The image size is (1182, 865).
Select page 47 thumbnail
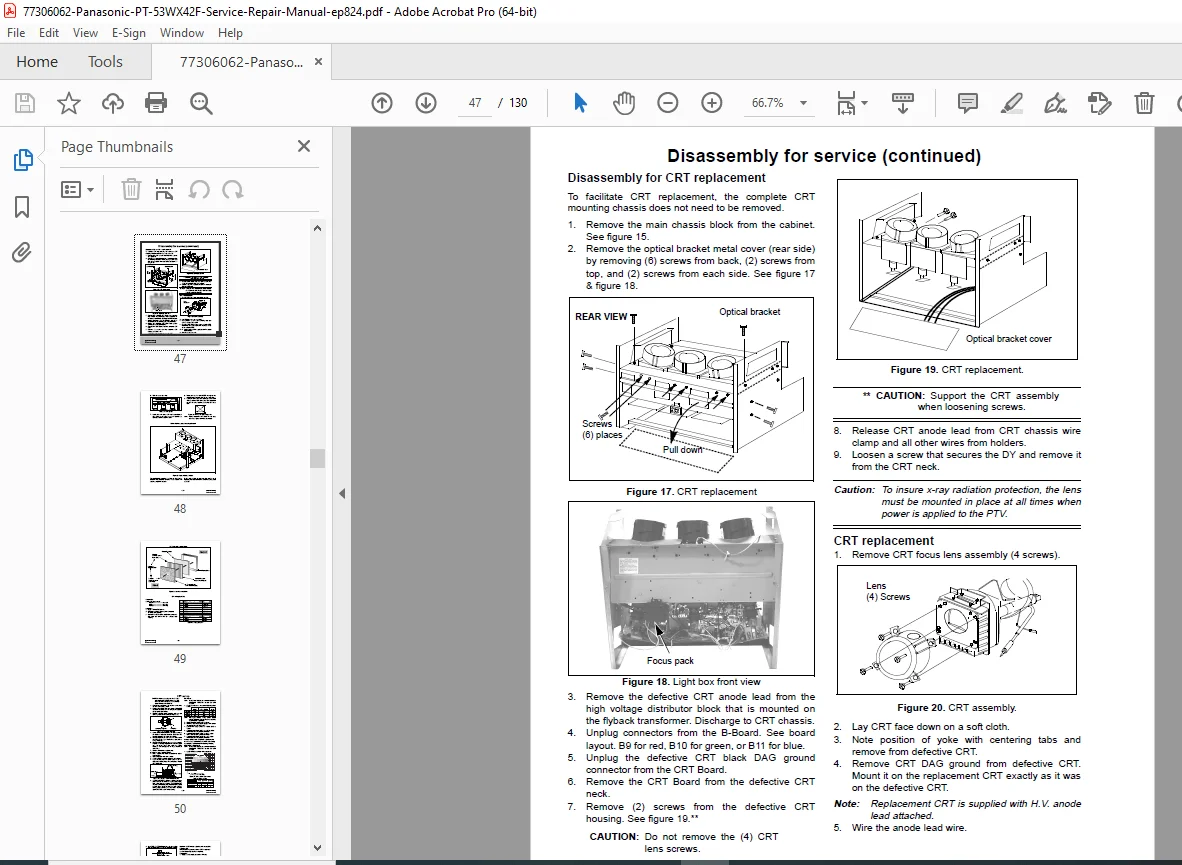click(180, 293)
